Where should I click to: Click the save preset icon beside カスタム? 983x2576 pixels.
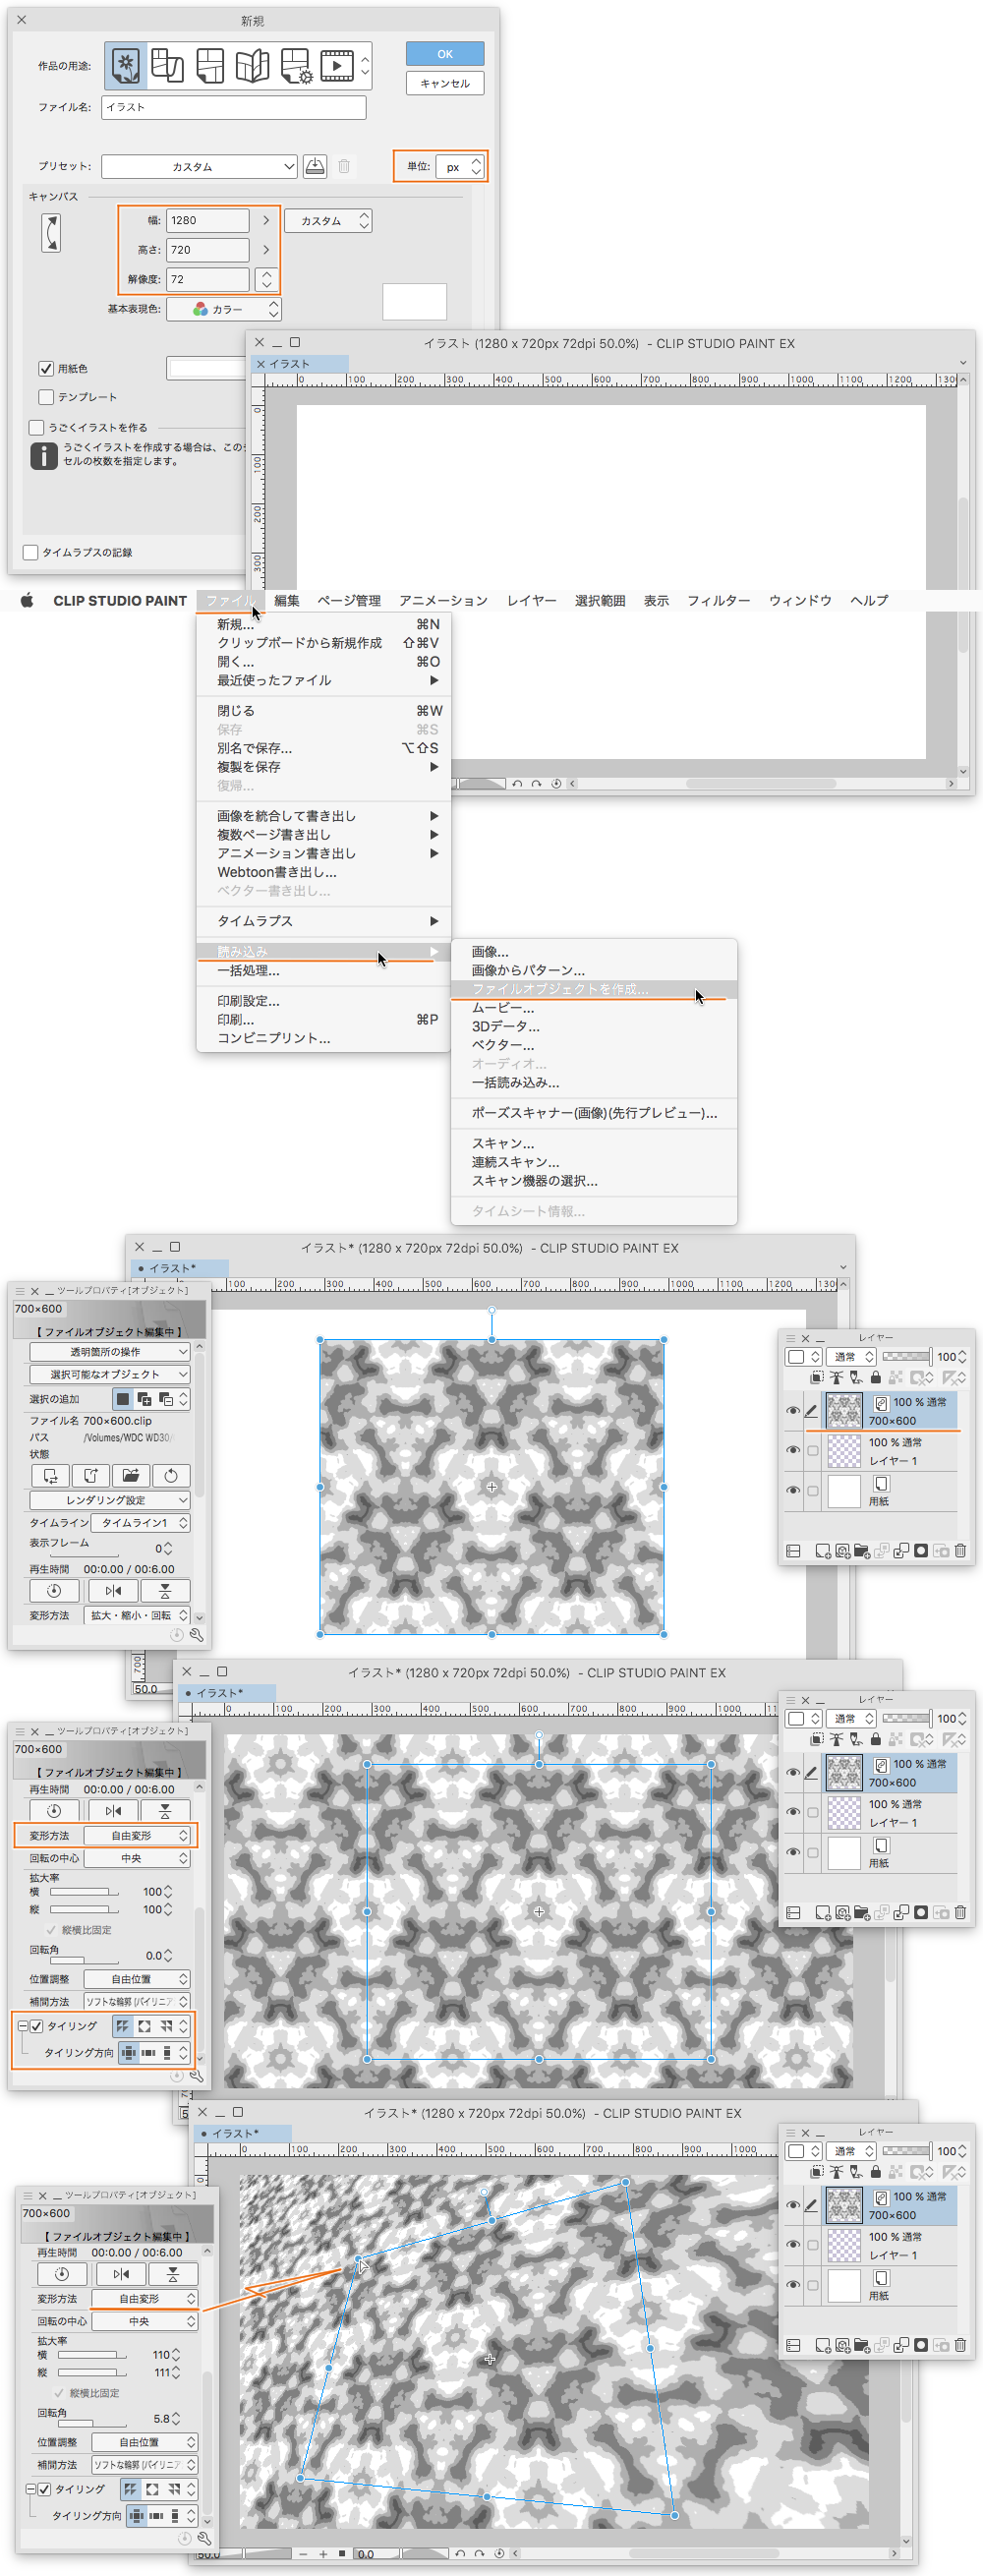click(x=315, y=166)
